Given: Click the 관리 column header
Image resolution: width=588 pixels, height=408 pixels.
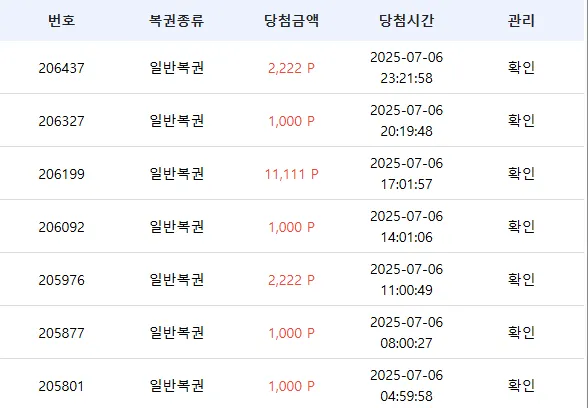Looking at the screenshot, I should pos(521,20).
